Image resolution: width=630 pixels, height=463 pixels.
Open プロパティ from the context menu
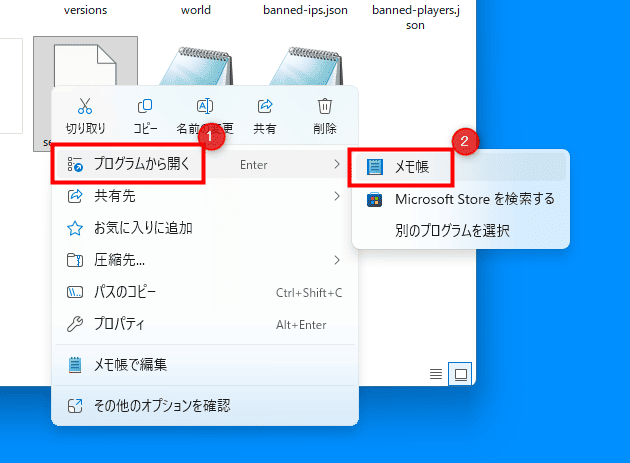(119, 324)
